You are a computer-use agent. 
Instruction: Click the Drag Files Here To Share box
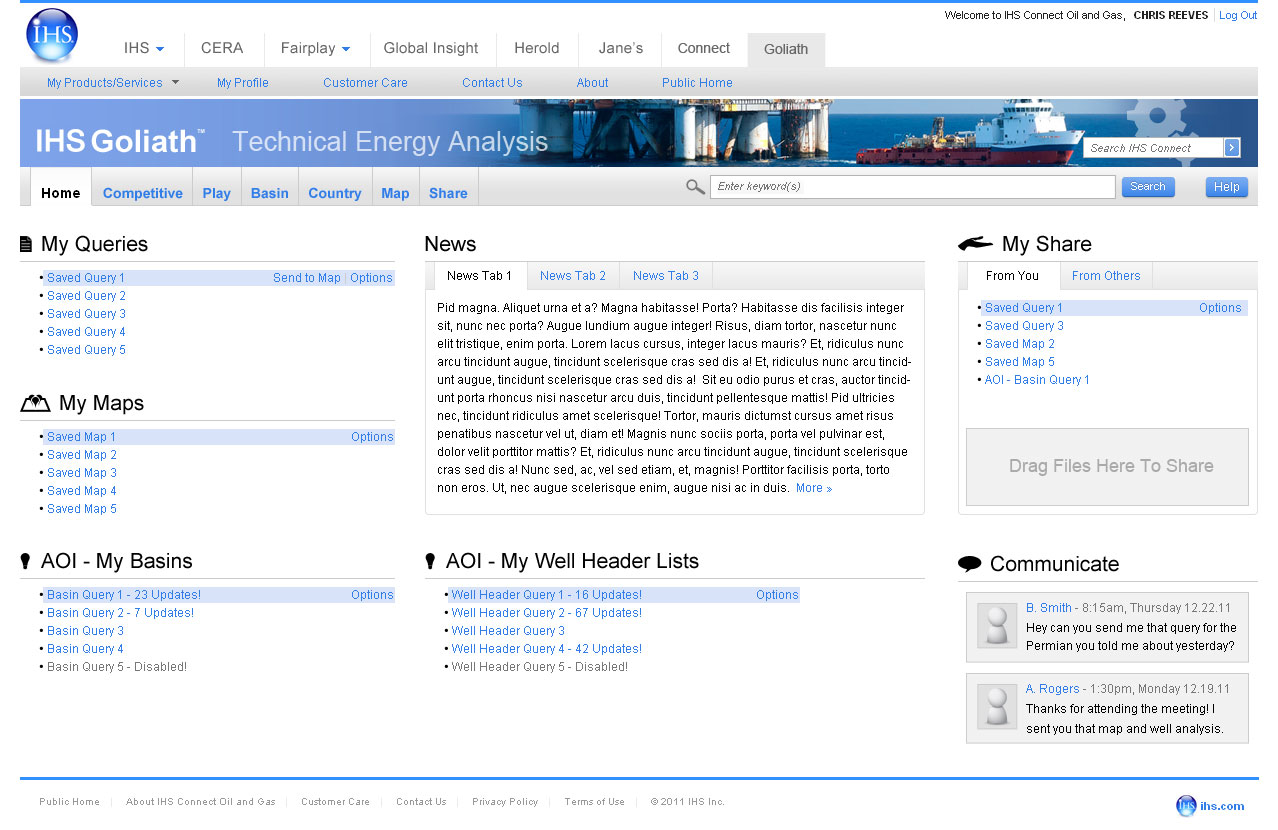[x=1107, y=467]
